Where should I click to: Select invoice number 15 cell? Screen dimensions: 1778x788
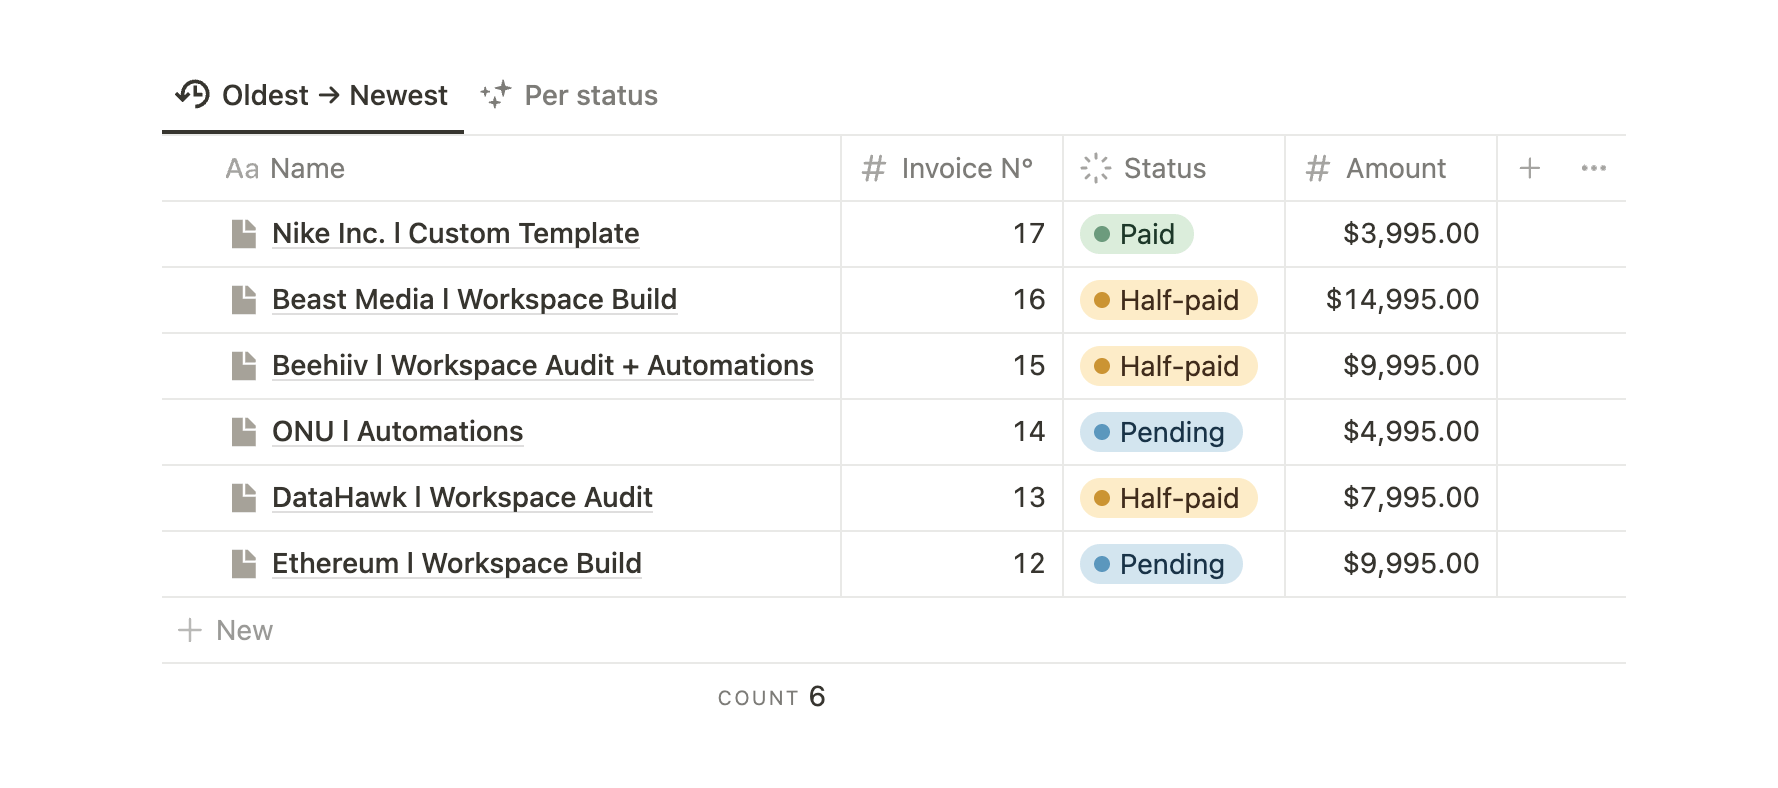[x=952, y=365]
